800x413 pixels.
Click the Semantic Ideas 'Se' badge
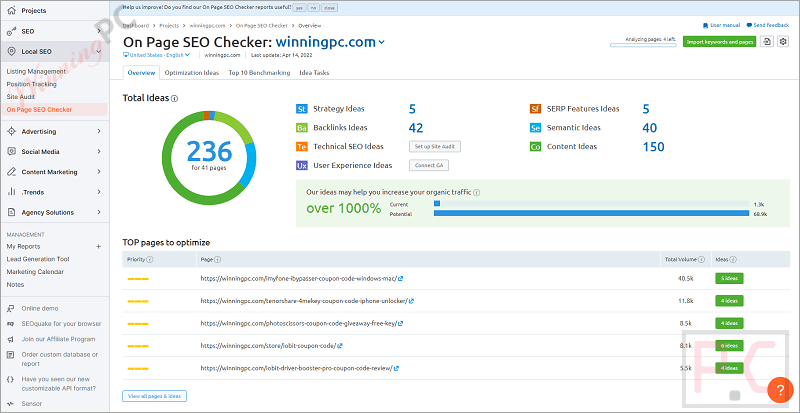click(535, 128)
